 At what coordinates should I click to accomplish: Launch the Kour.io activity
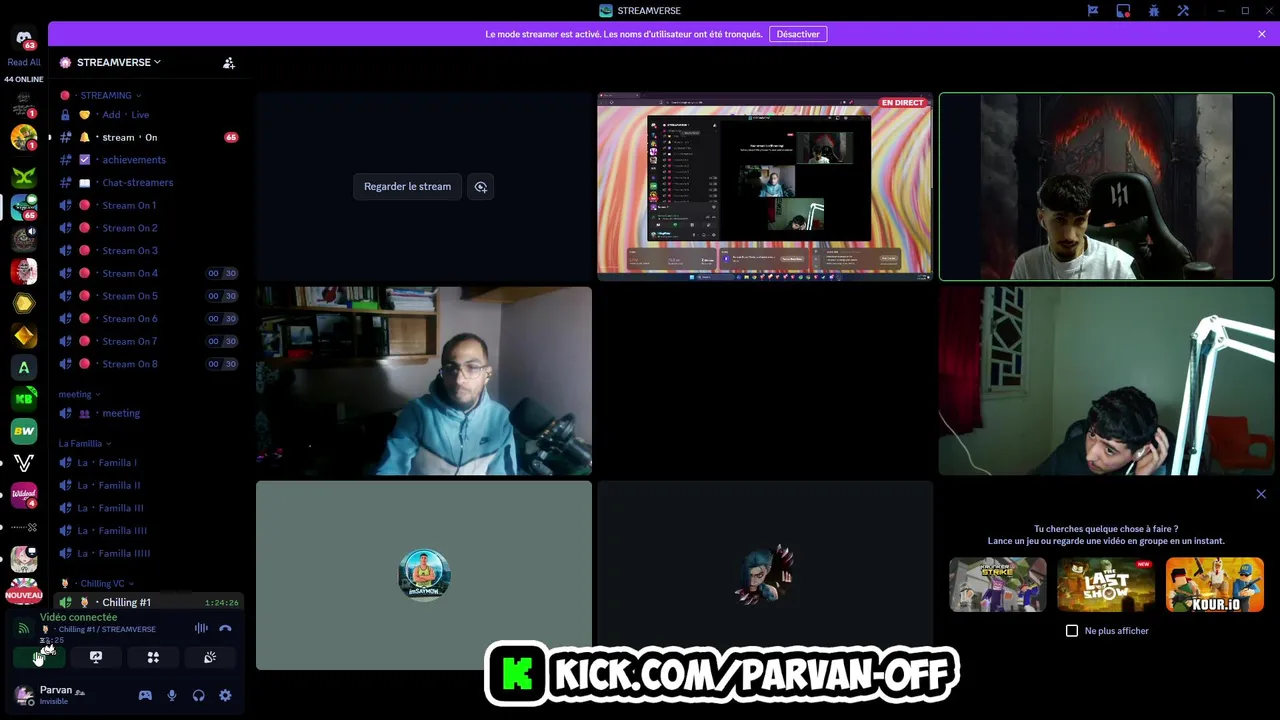pos(1215,584)
